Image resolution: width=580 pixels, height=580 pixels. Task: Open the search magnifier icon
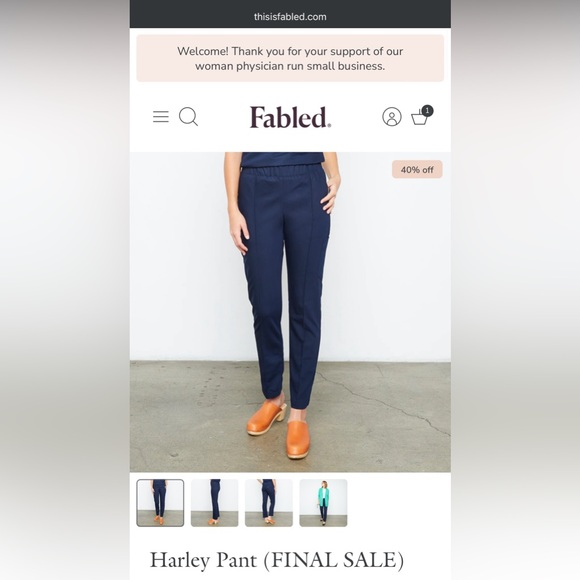coord(188,117)
